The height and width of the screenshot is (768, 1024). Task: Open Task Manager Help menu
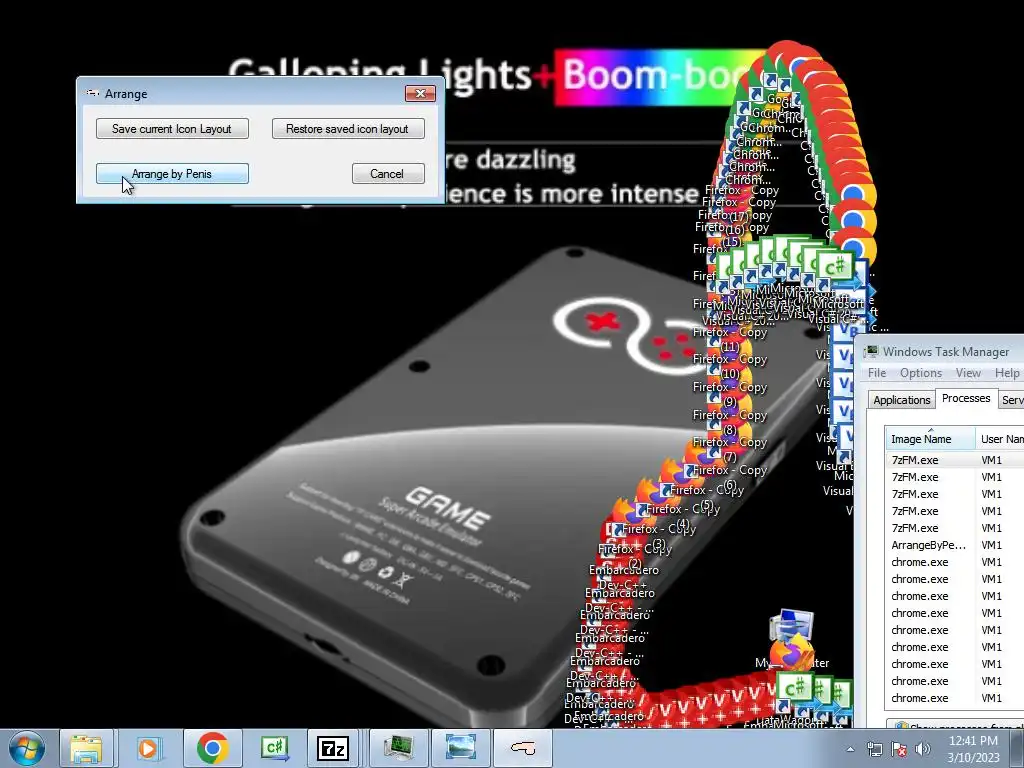coord(1007,373)
